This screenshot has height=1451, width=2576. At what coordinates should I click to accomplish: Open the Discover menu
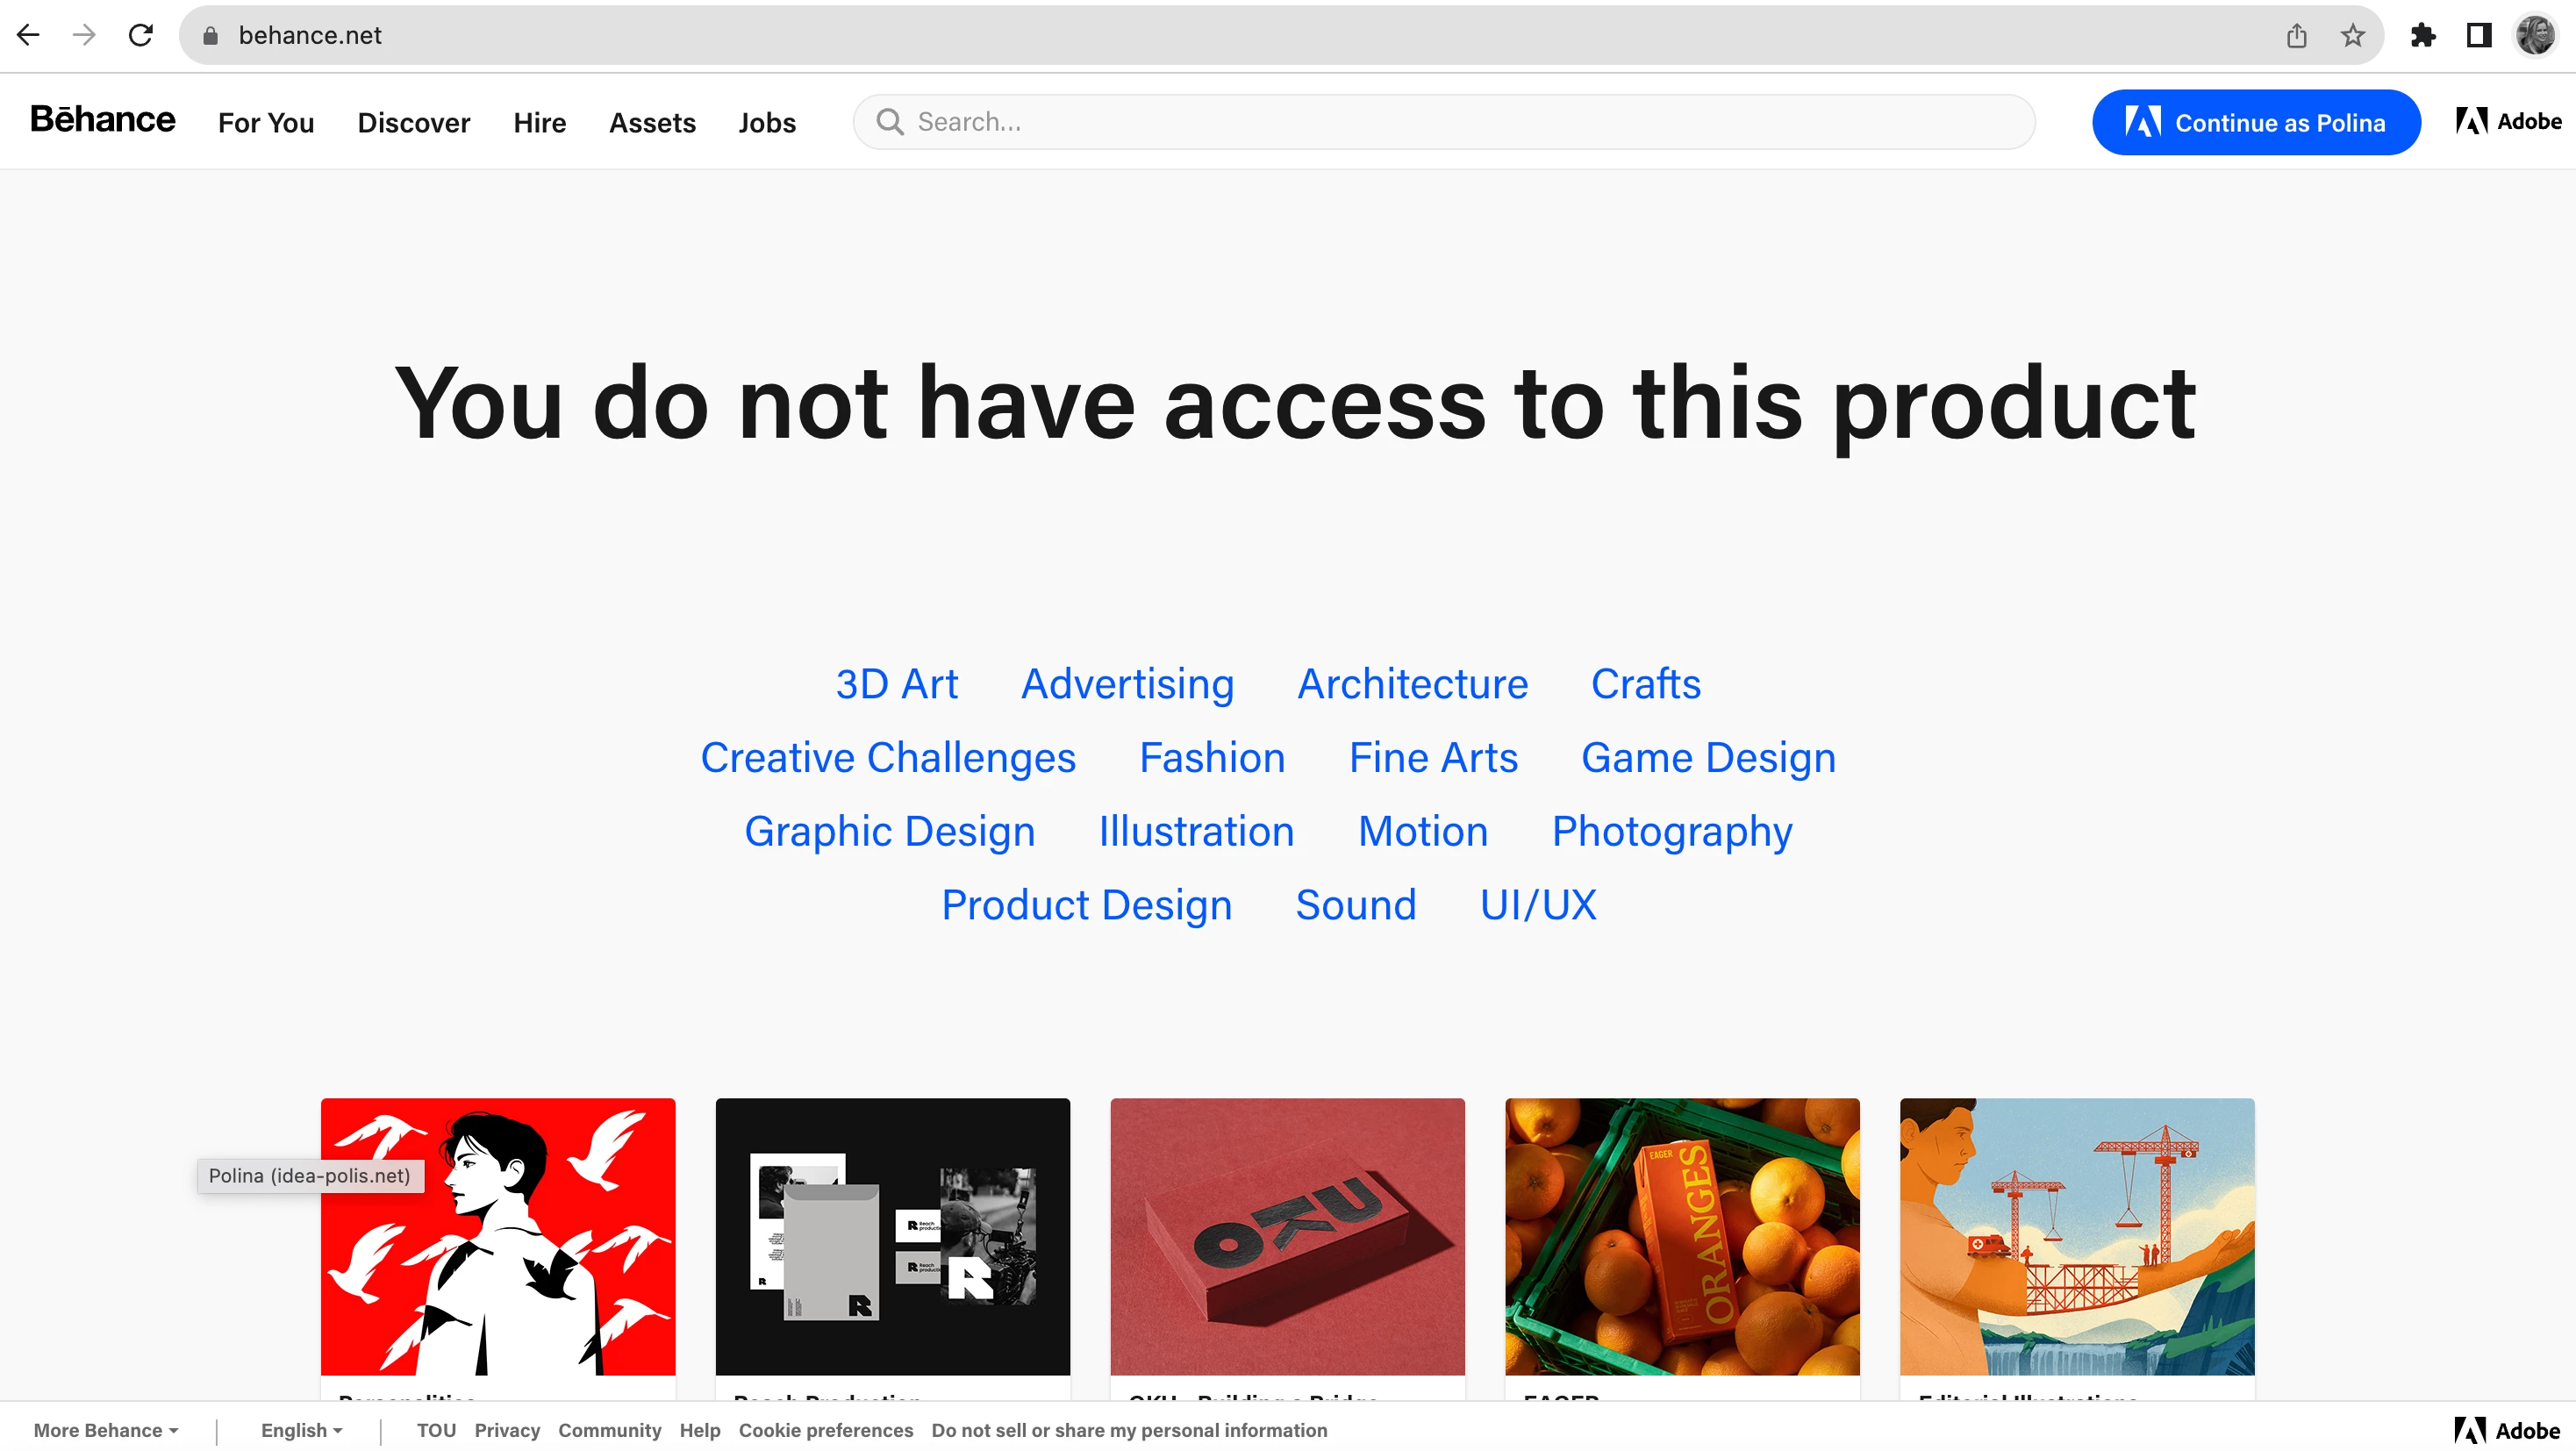(413, 123)
